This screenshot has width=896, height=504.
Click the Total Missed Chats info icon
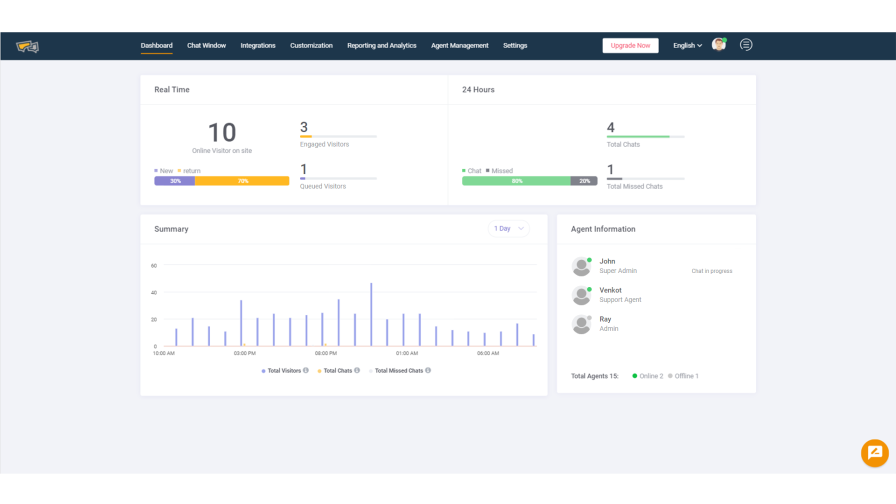(x=428, y=370)
